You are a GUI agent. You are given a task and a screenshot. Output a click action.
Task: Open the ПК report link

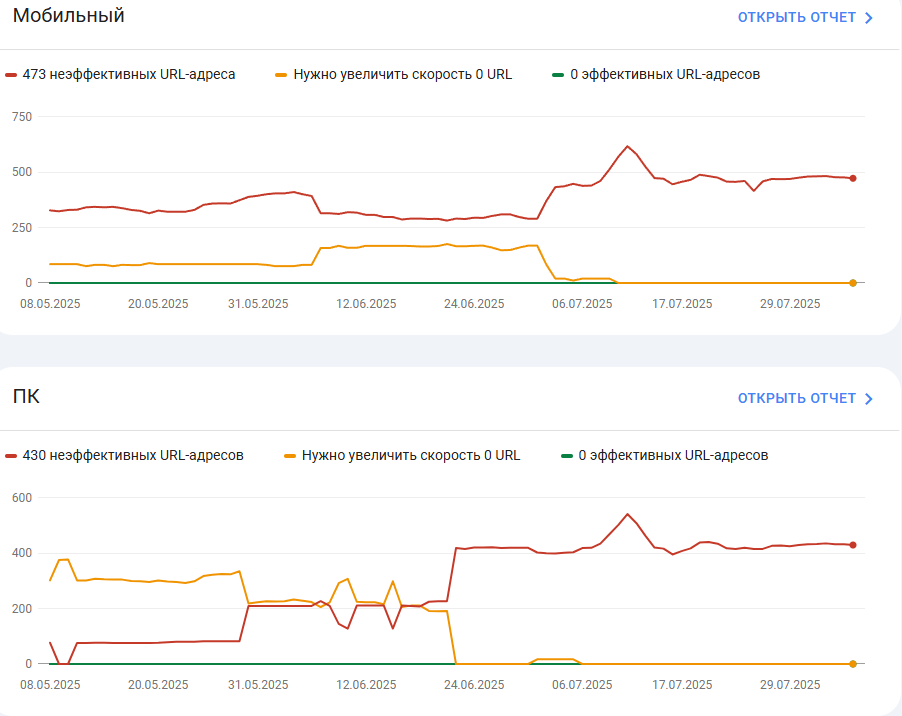pyautogui.click(x=805, y=399)
